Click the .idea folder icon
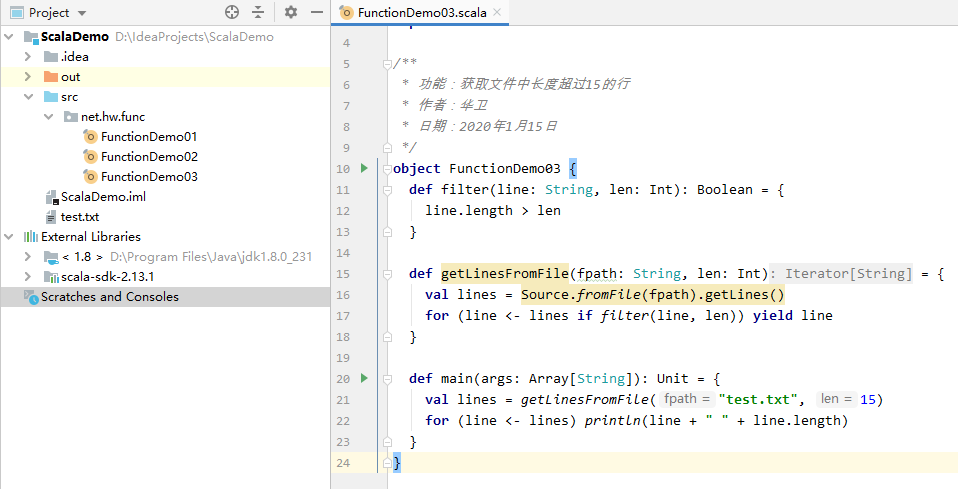 [51, 56]
